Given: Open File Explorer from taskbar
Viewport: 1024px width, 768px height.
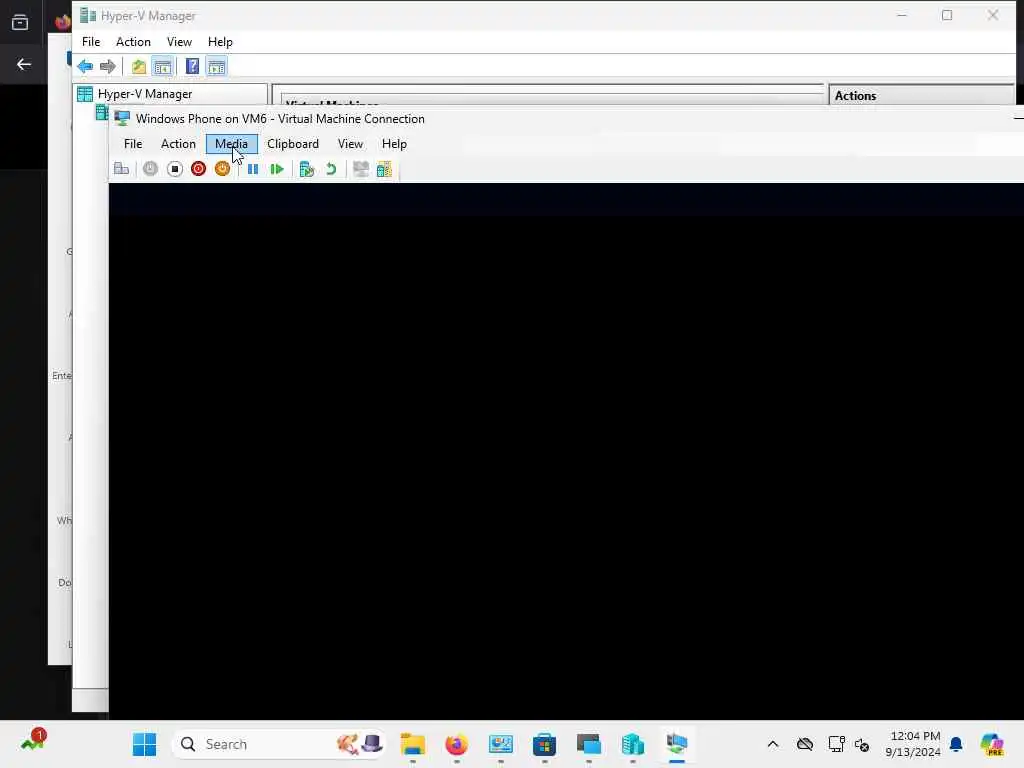Looking at the screenshot, I should [x=413, y=744].
